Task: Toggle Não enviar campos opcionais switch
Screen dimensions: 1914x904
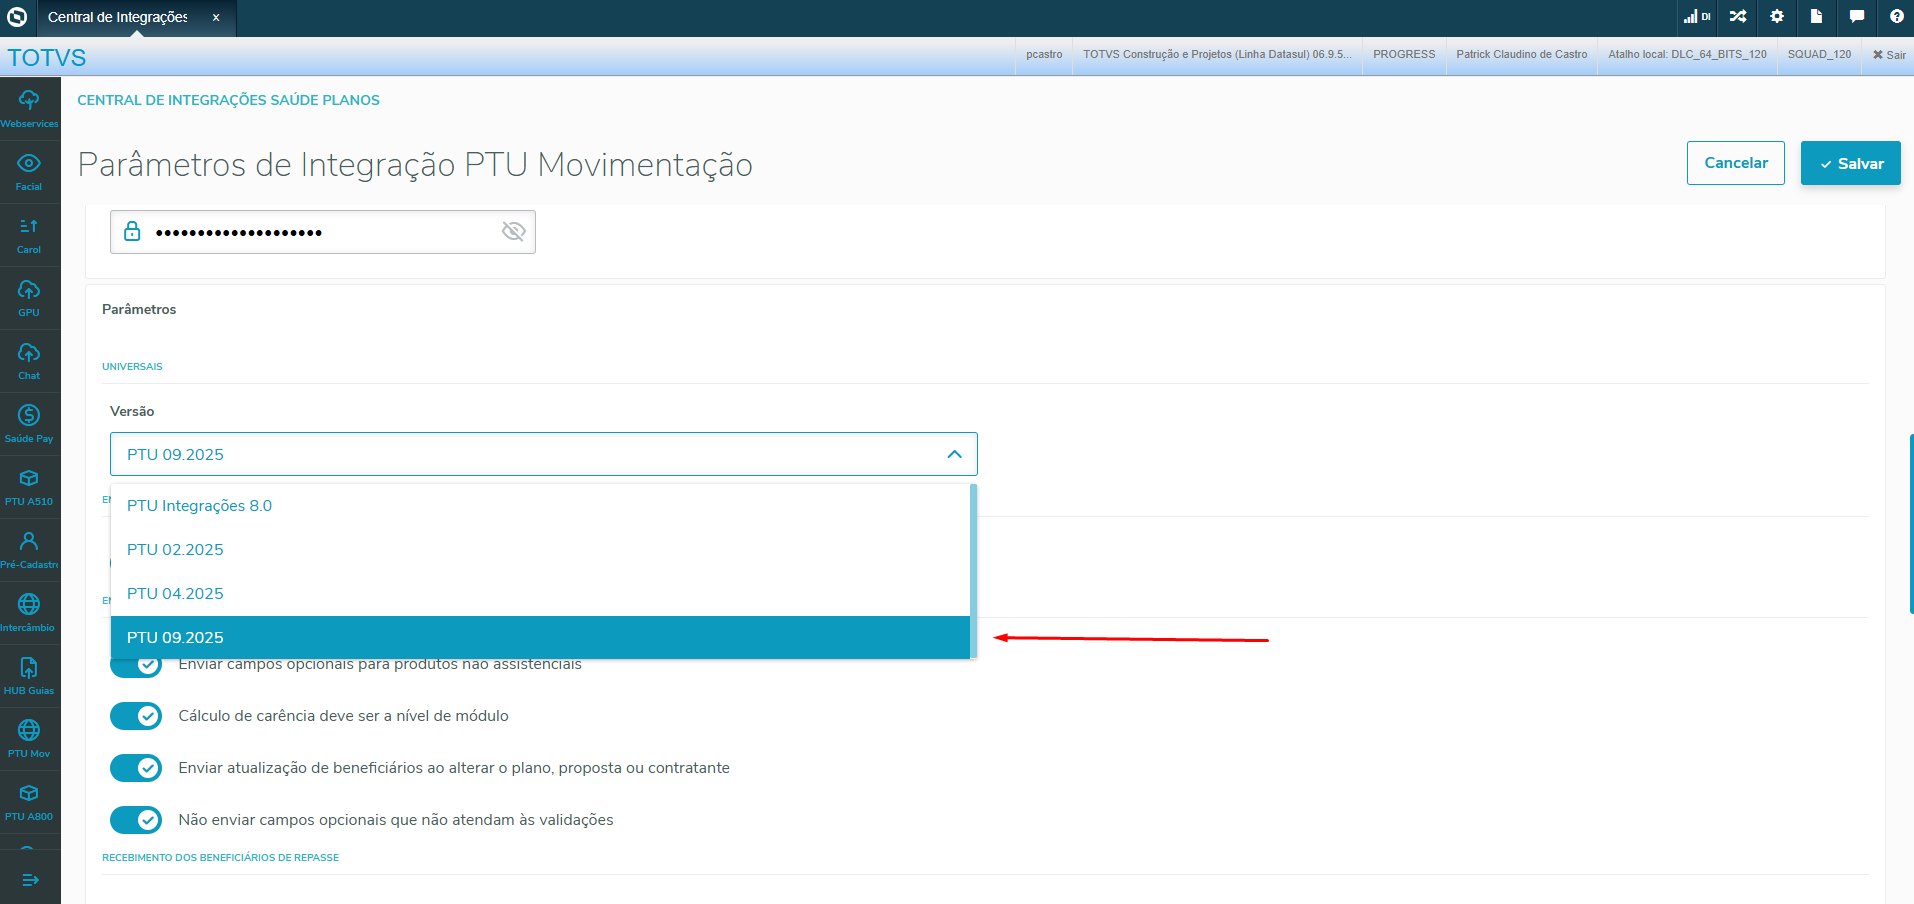Action: point(136,820)
